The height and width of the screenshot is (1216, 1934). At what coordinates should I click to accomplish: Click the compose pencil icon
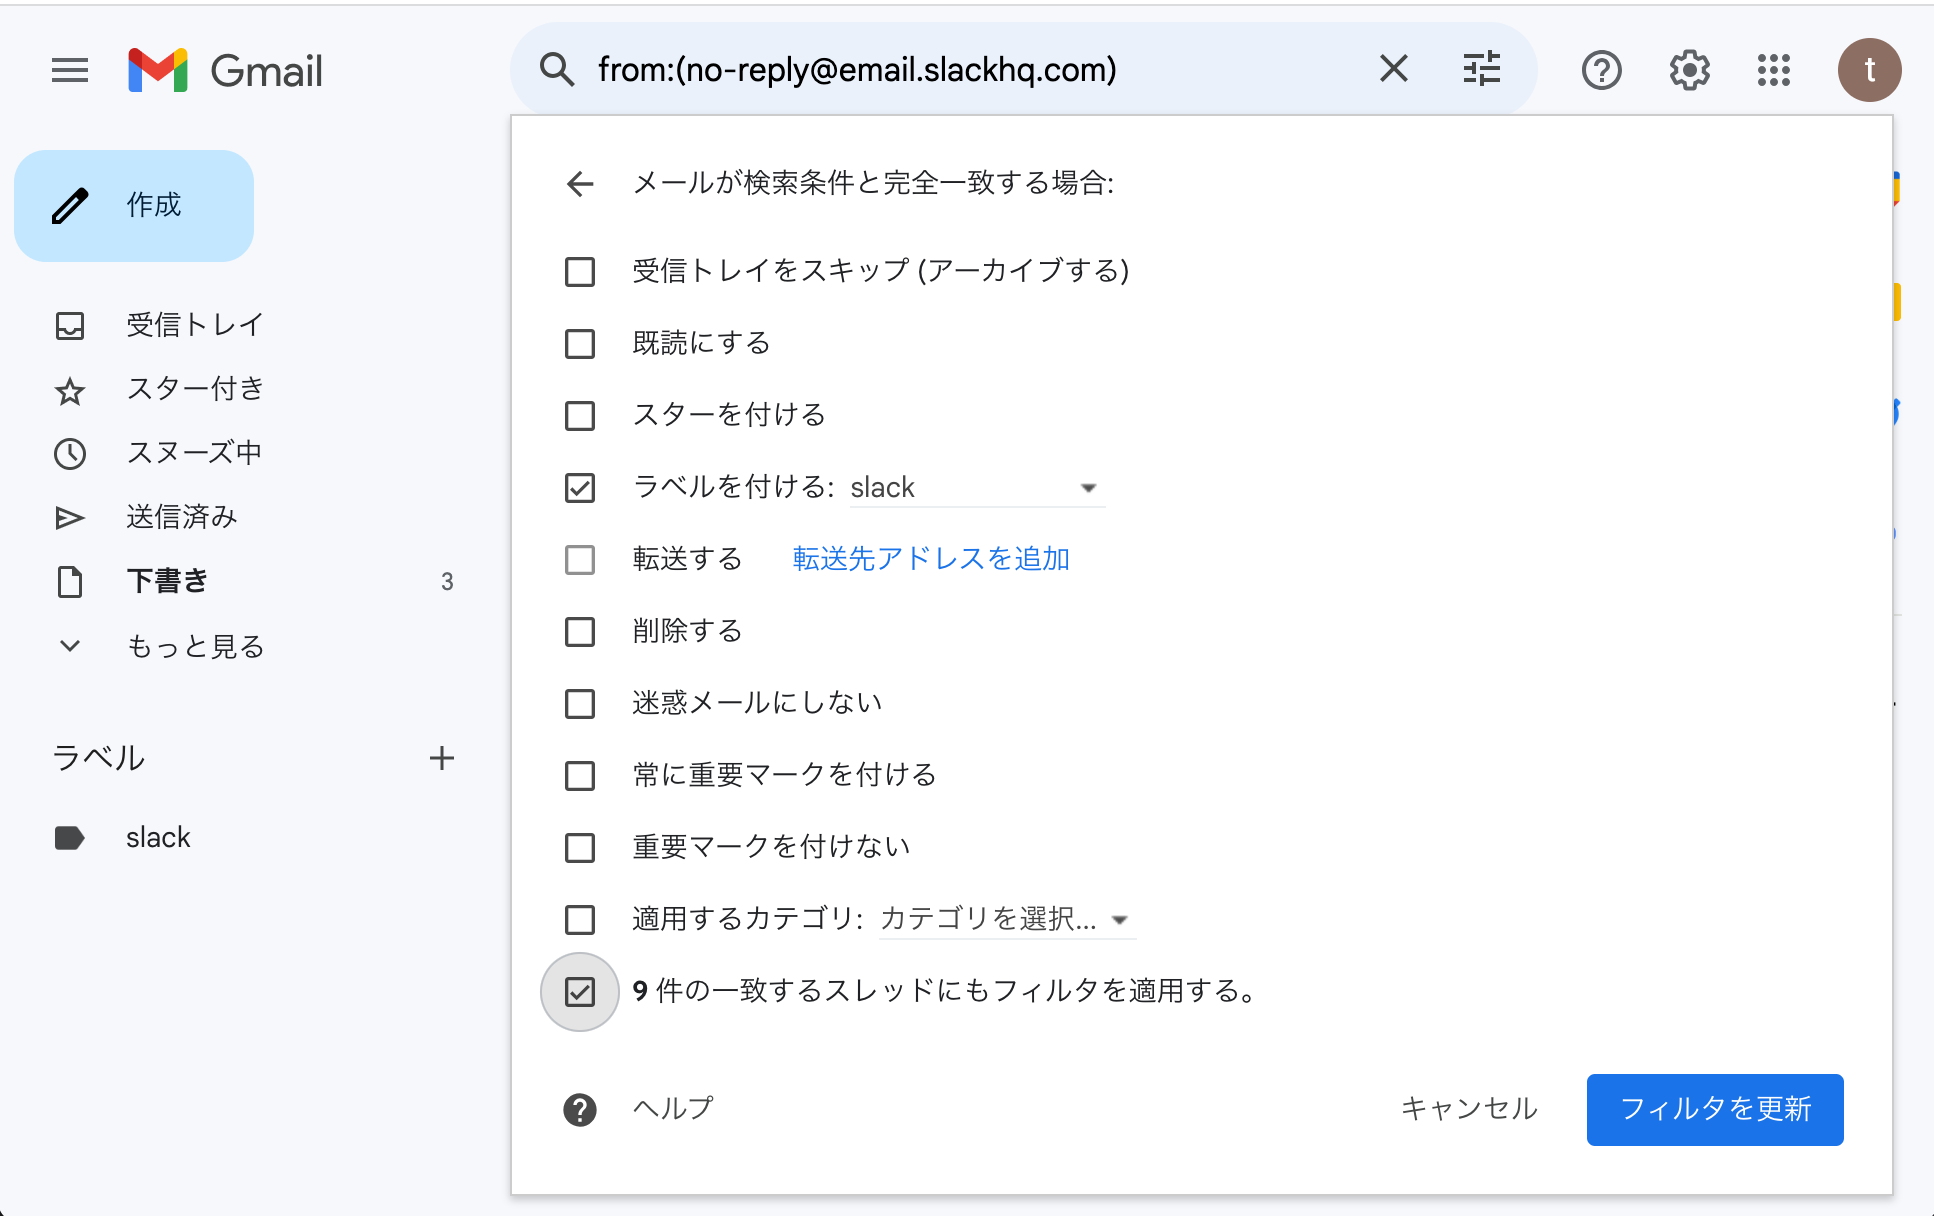pos(70,205)
